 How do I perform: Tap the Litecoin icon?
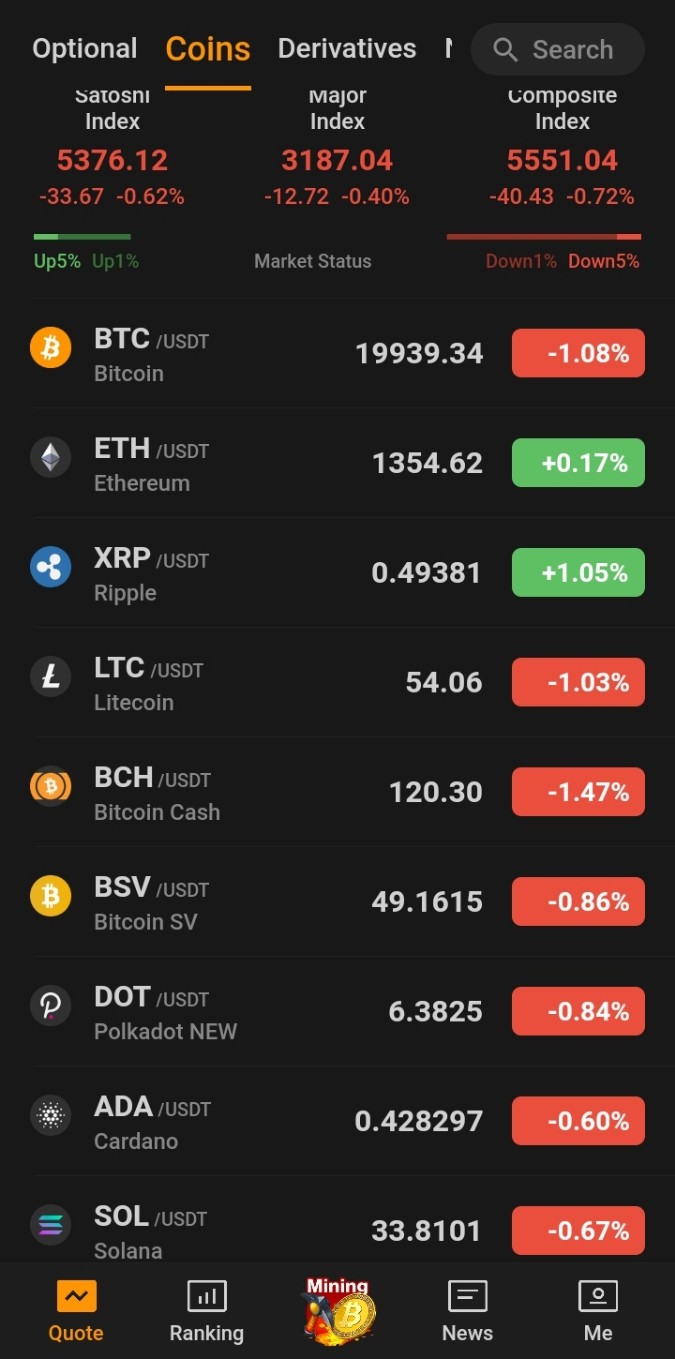point(50,677)
